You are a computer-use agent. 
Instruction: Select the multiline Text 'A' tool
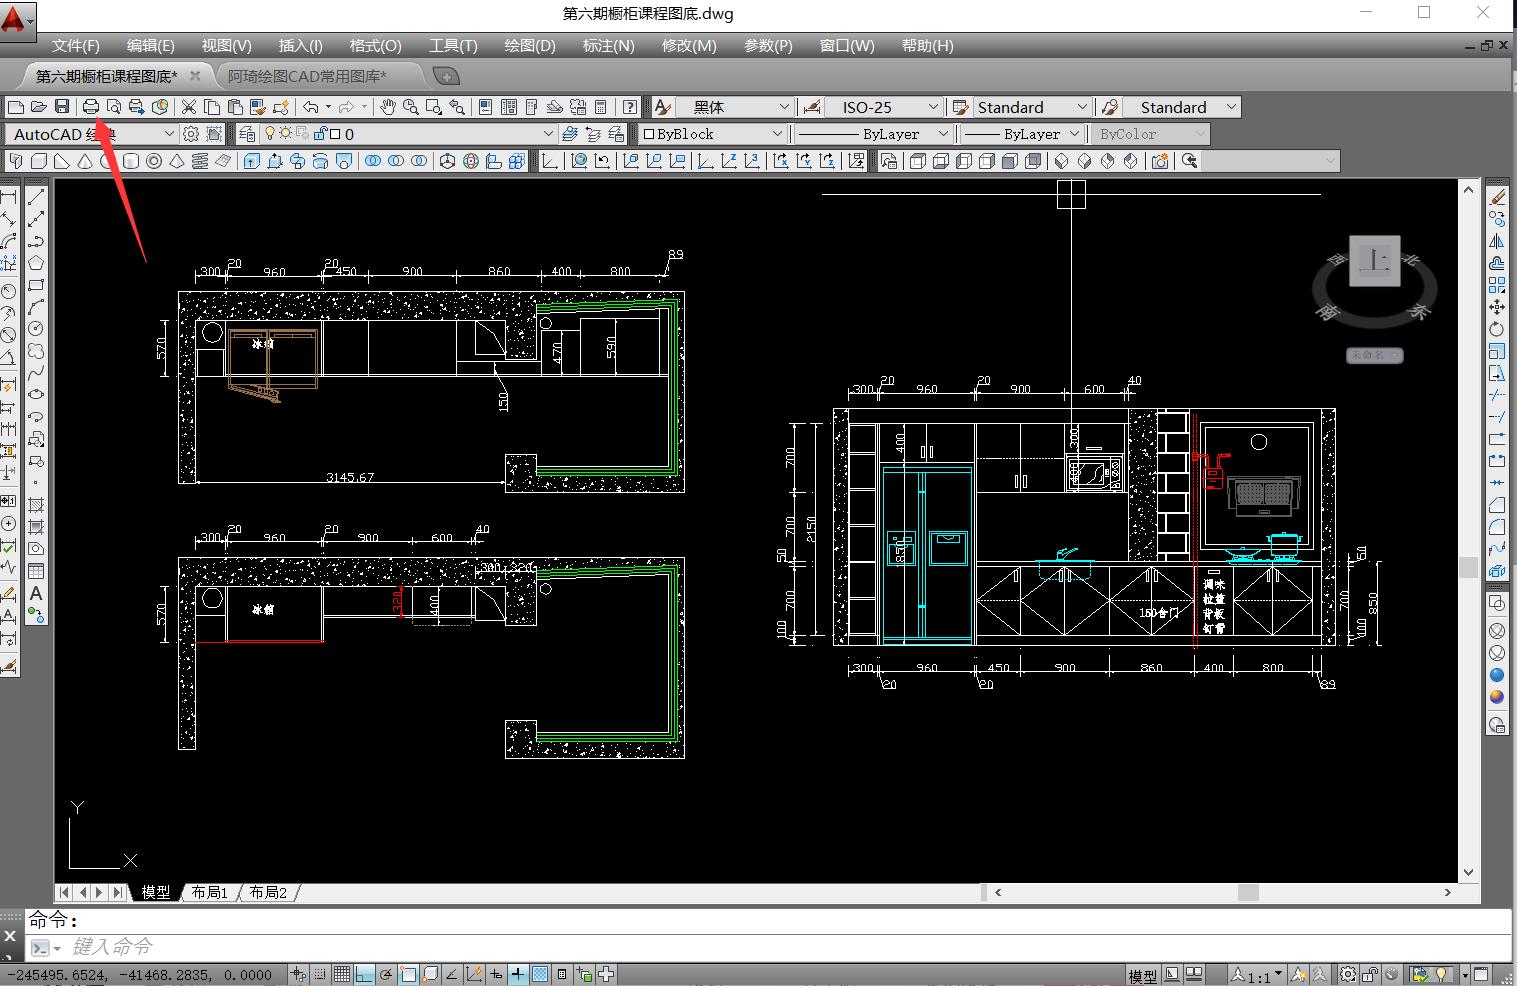coord(36,594)
